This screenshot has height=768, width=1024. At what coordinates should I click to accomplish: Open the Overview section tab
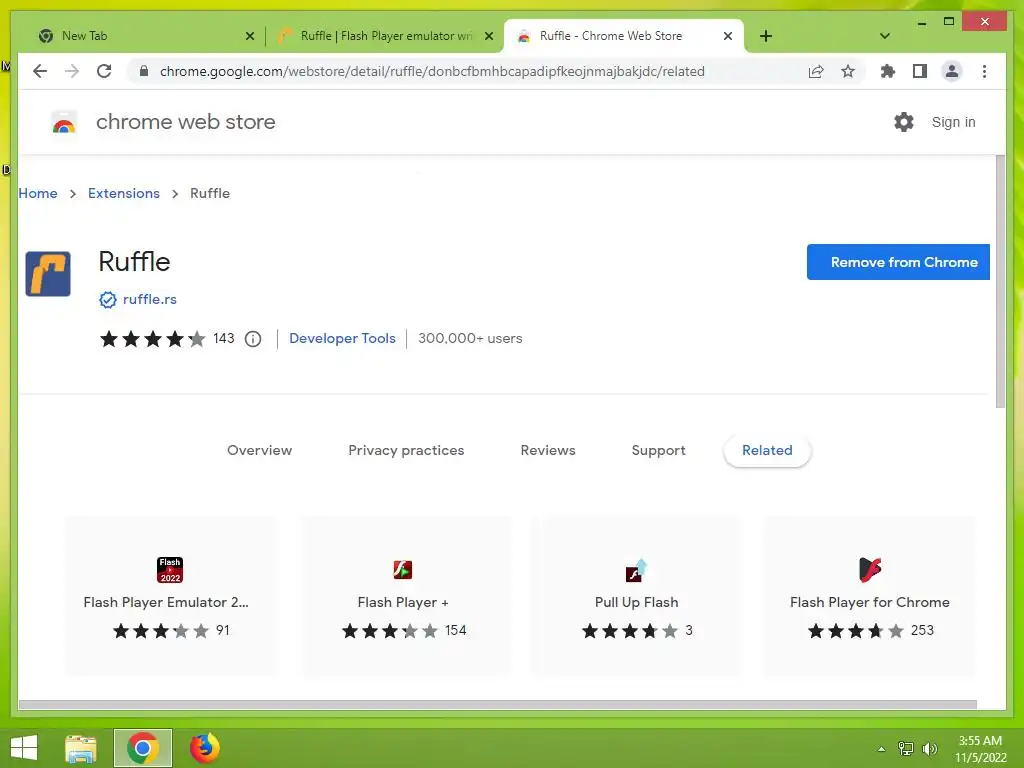click(x=259, y=451)
